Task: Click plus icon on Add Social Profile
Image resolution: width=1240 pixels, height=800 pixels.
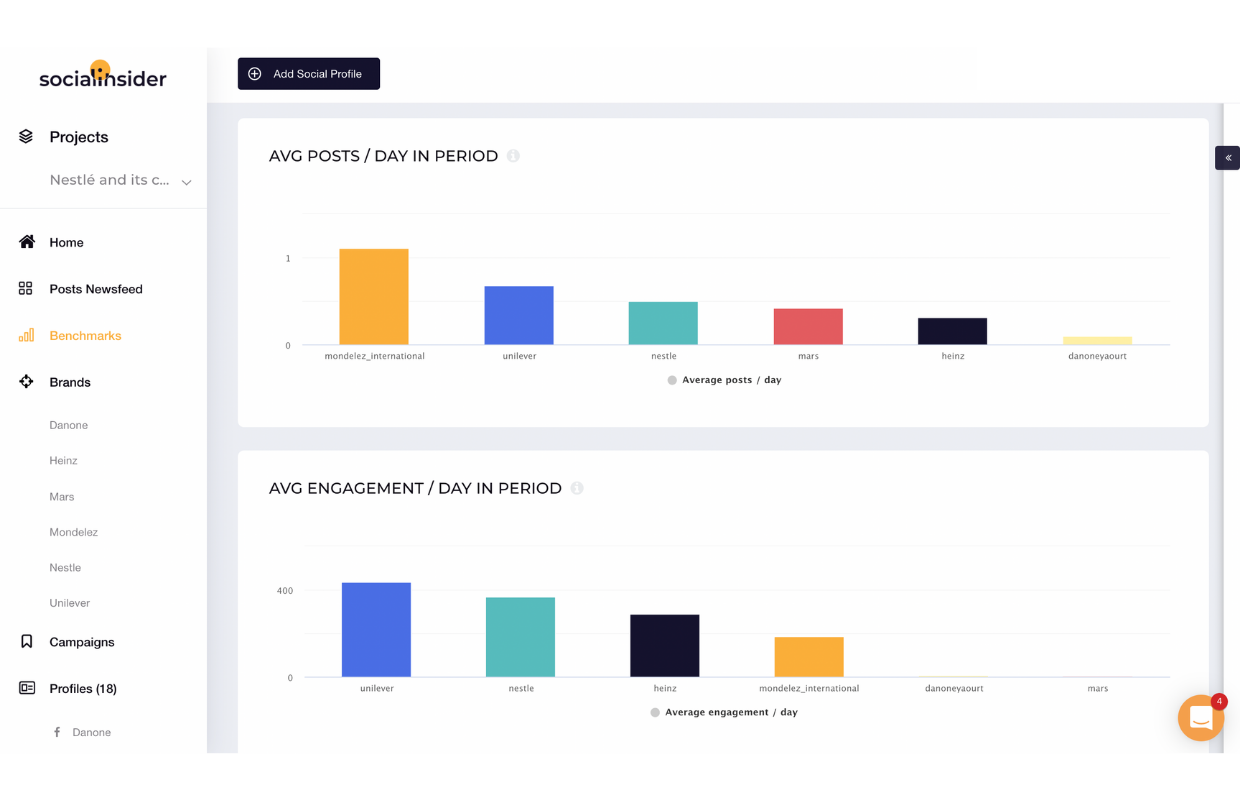Action: pyautogui.click(x=254, y=74)
